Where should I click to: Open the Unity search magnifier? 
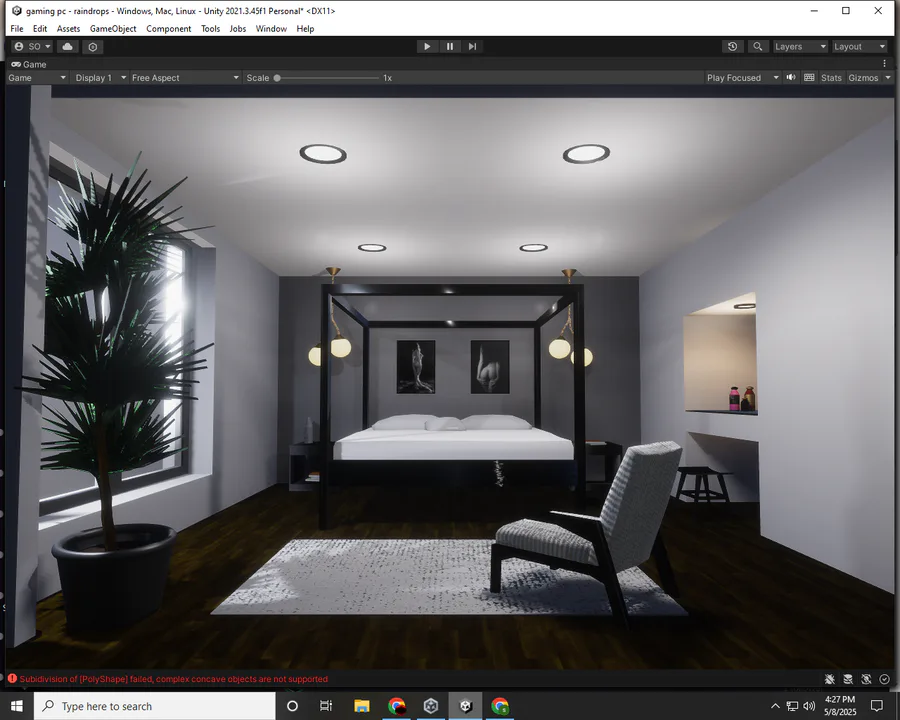point(758,47)
